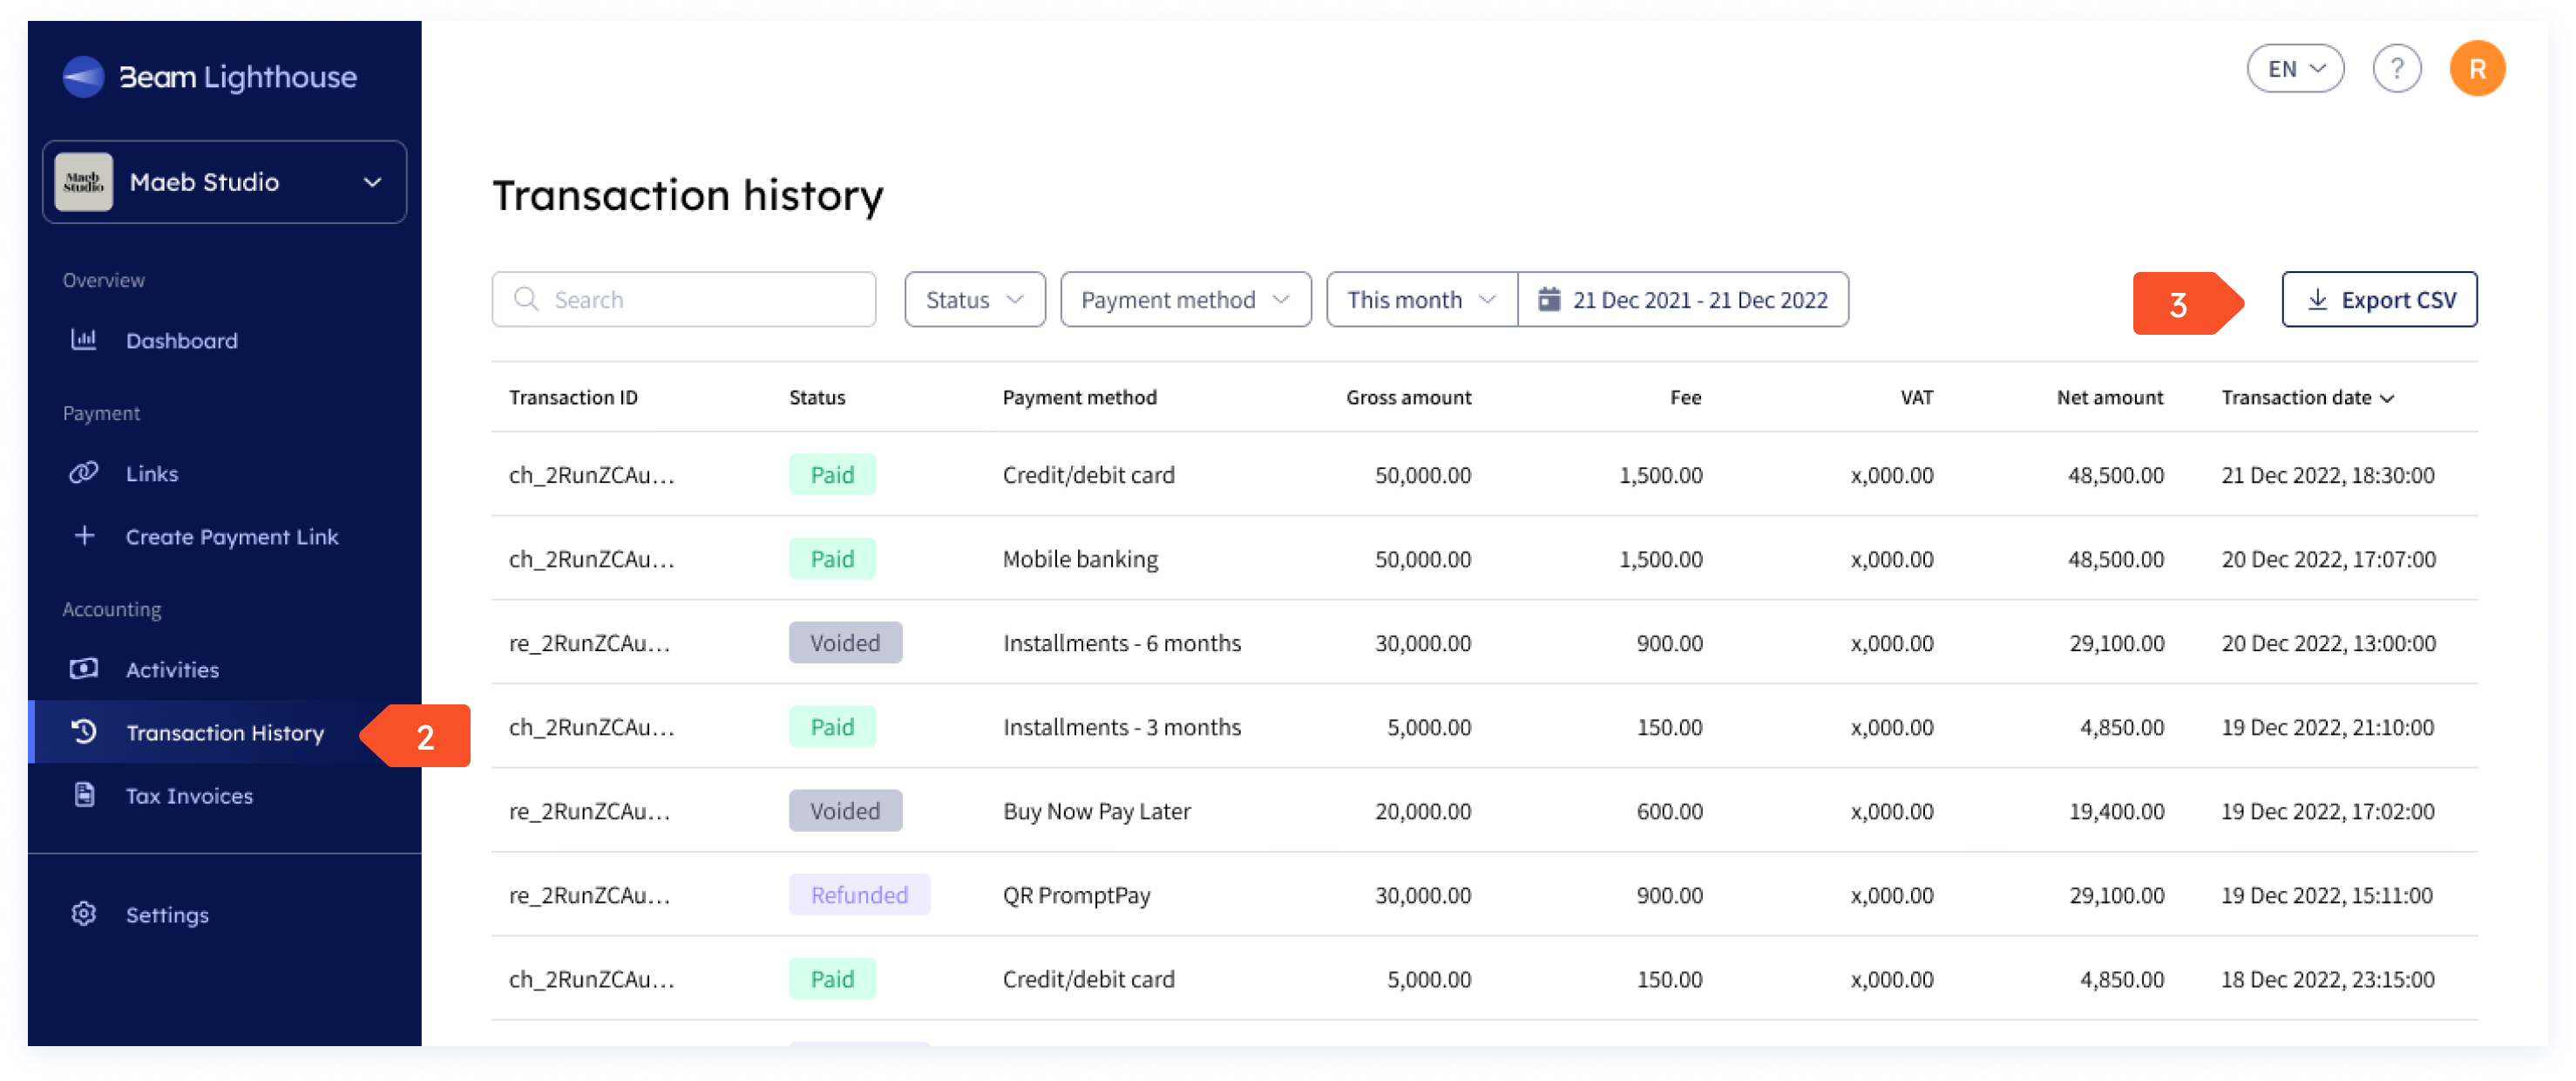Open the Settings gear icon
This screenshot has height=1081, width=2576.
pyautogui.click(x=84, y=914)
